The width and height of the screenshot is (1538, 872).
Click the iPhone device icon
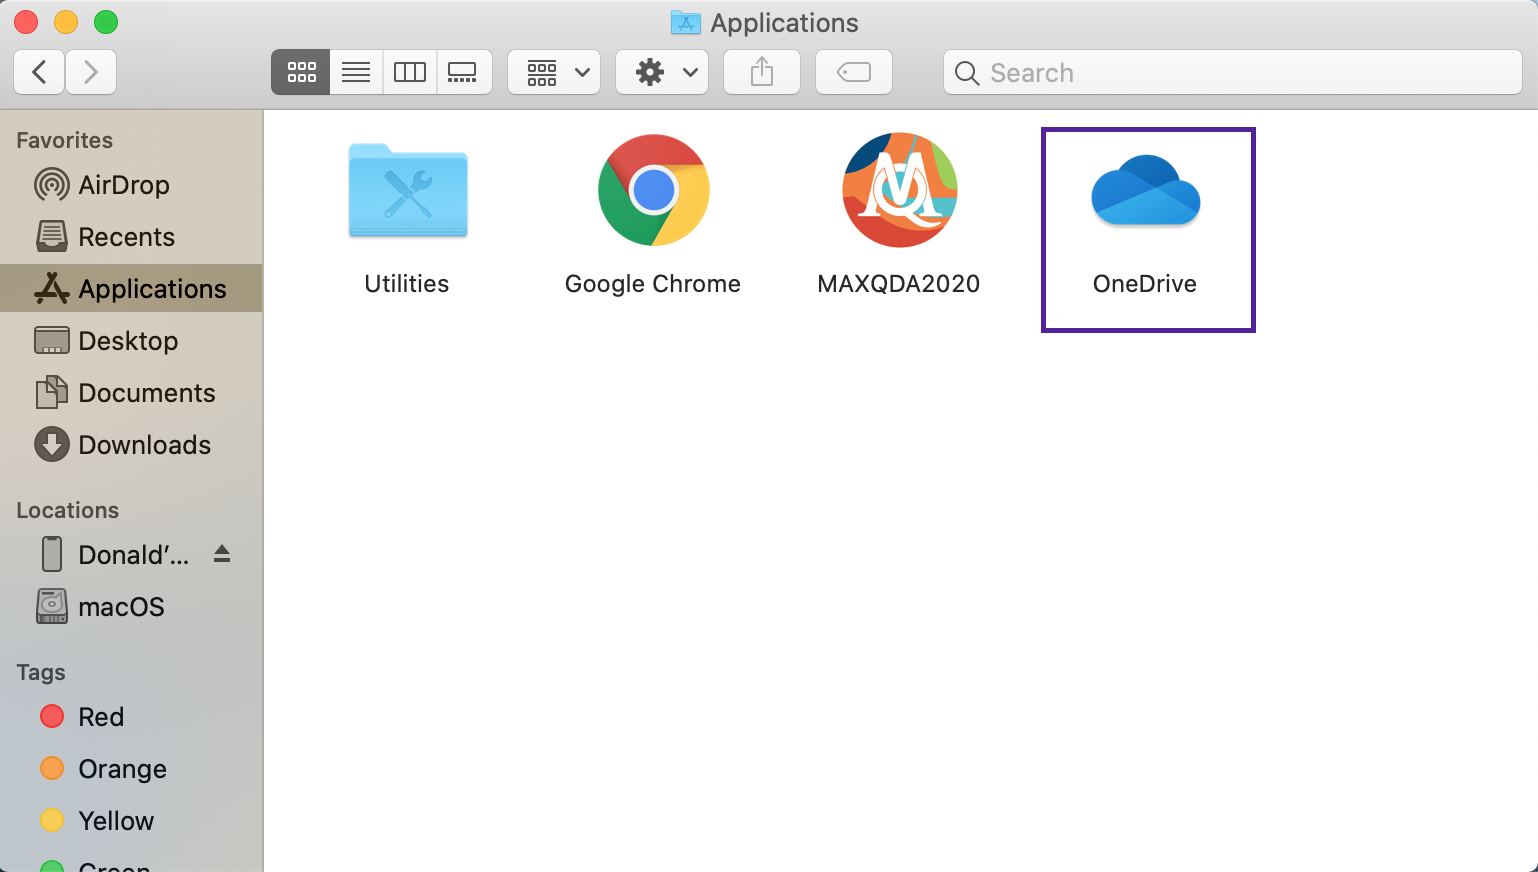coord(52,555)
